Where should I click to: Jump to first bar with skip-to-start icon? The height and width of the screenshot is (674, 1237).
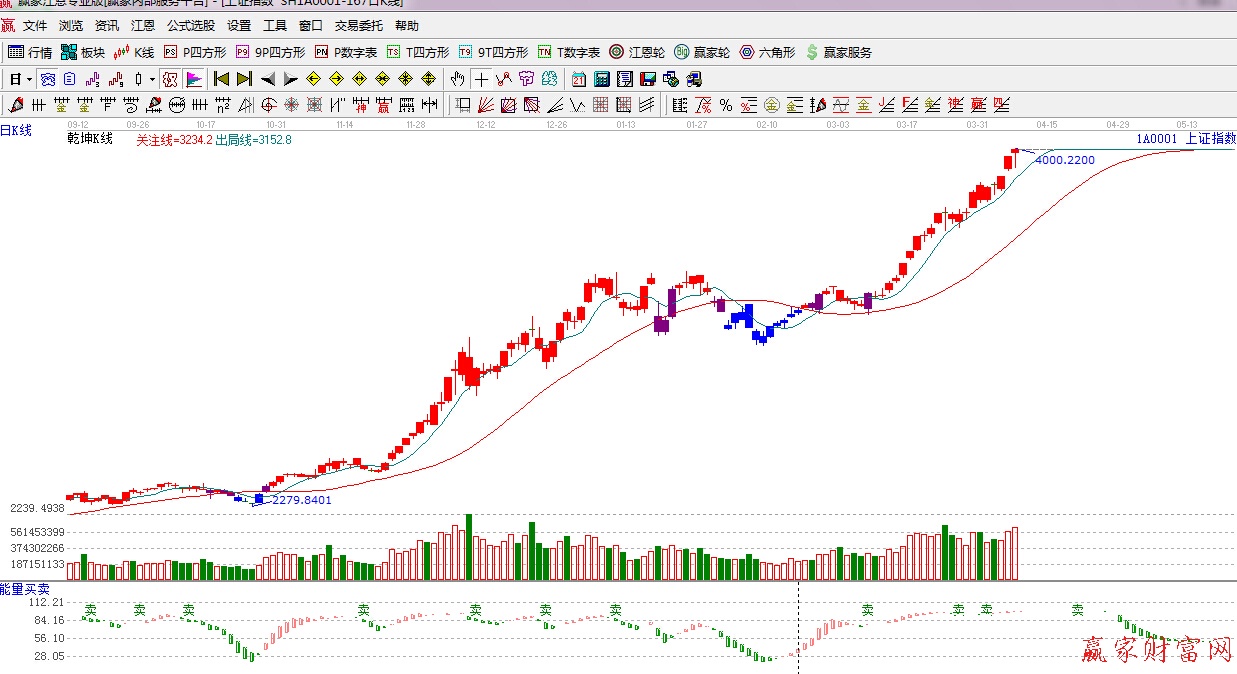221,79
